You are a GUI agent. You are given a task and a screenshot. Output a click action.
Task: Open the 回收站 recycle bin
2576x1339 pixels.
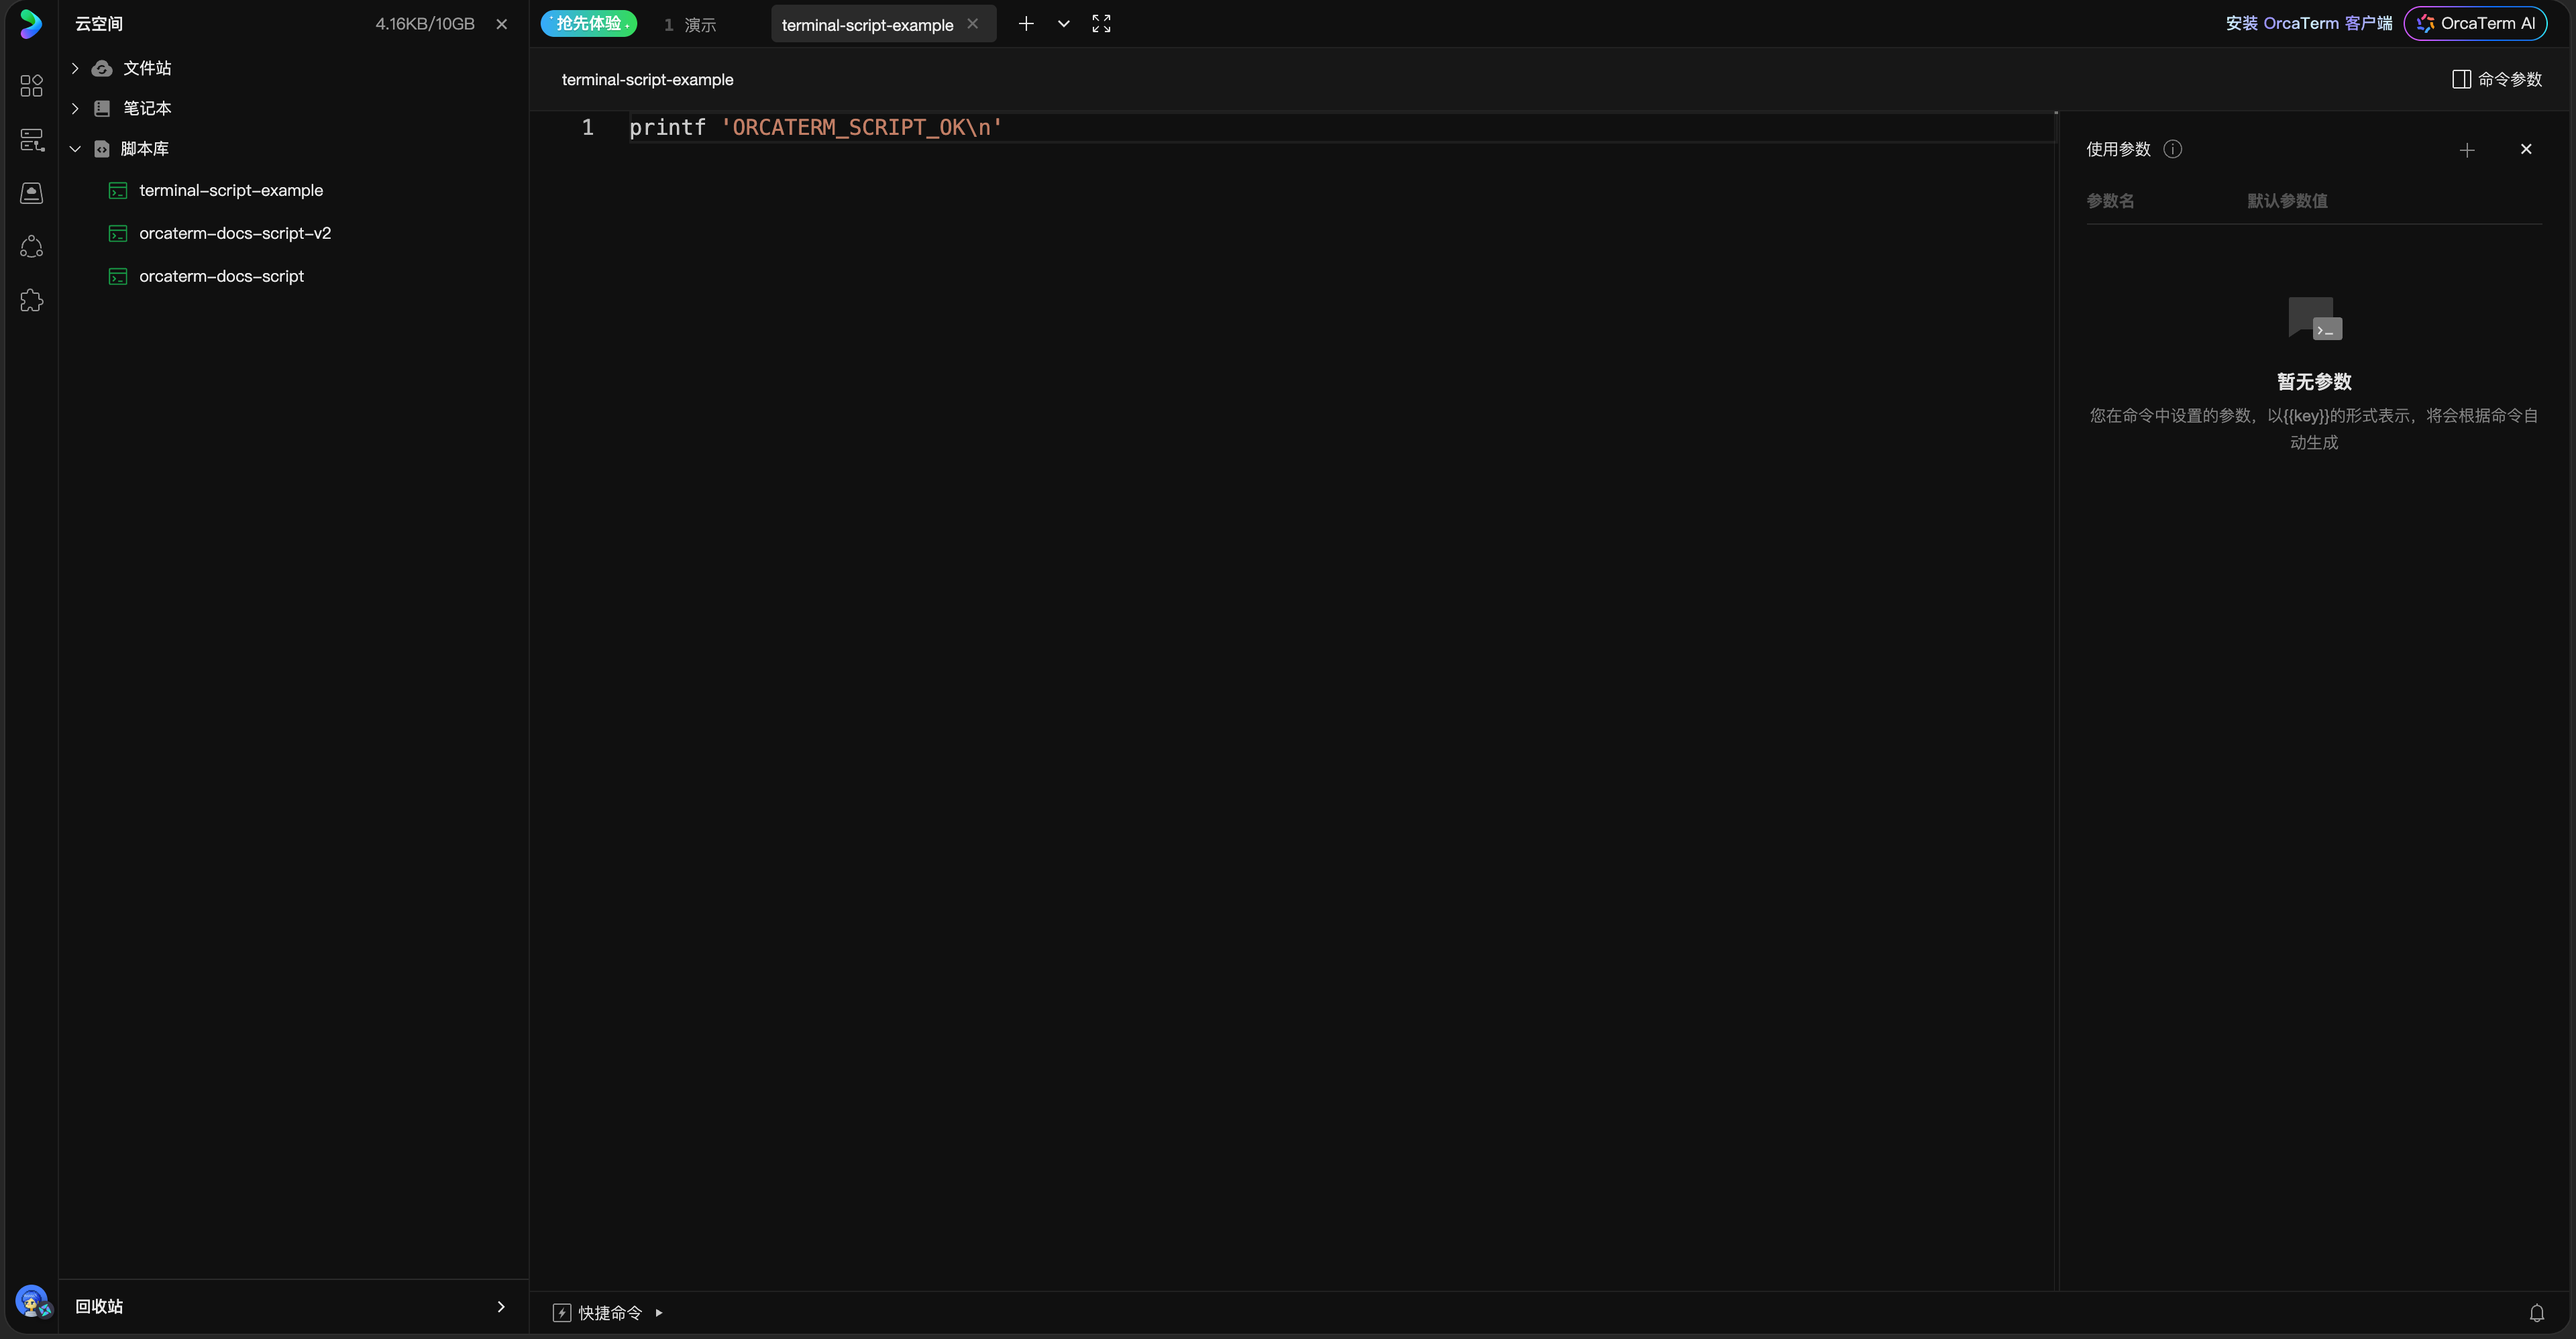(292, 1306)
